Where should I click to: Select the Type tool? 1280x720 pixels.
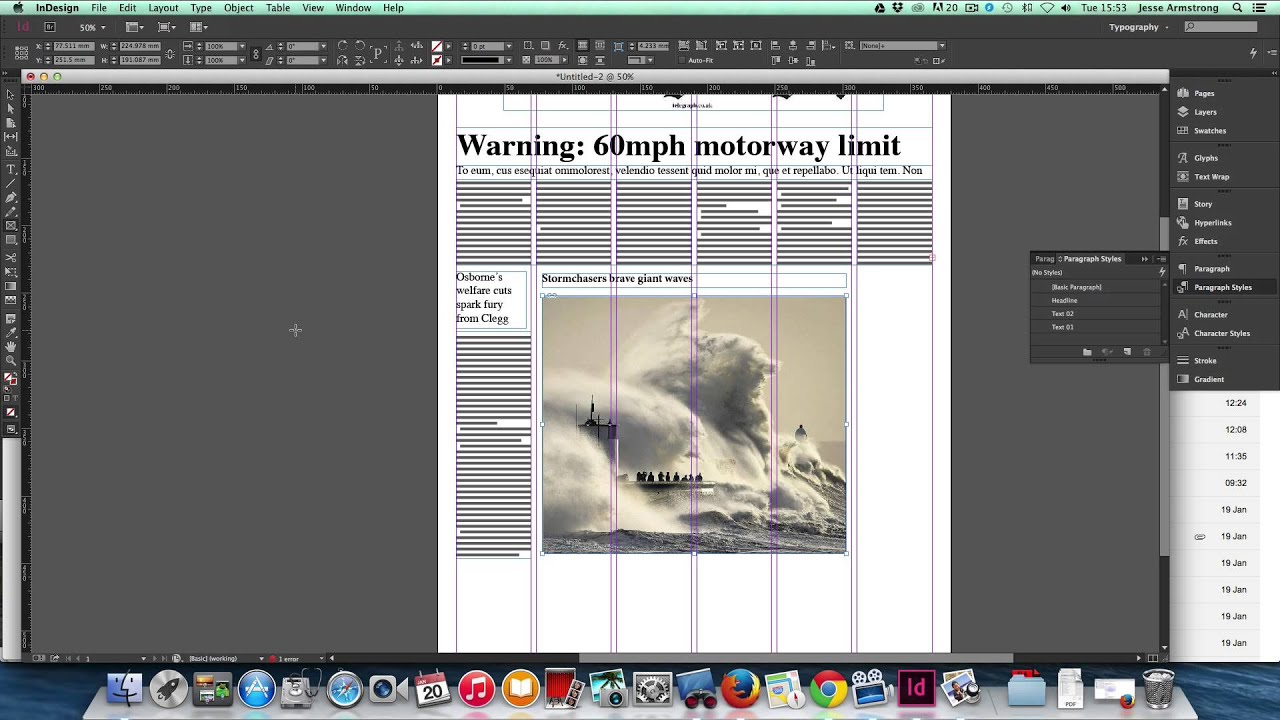tap(11, 170)
